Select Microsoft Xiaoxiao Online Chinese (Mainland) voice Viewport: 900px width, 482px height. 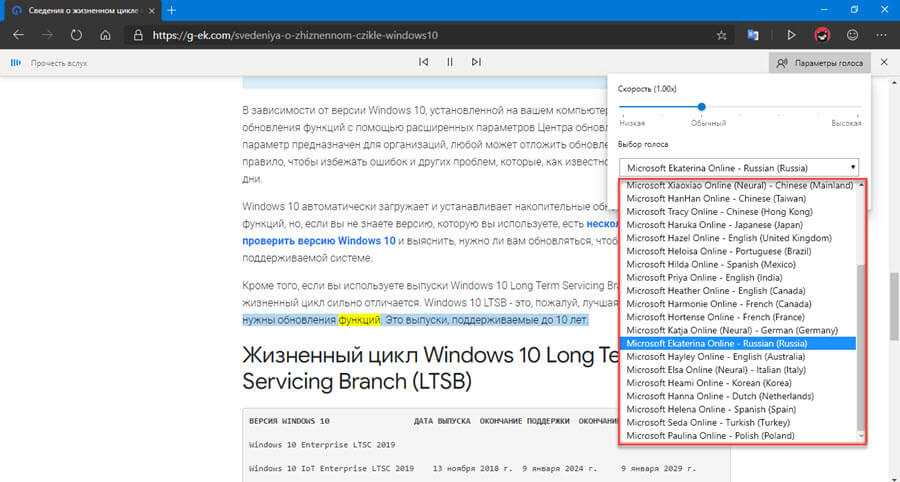click(x=739, y=185)
